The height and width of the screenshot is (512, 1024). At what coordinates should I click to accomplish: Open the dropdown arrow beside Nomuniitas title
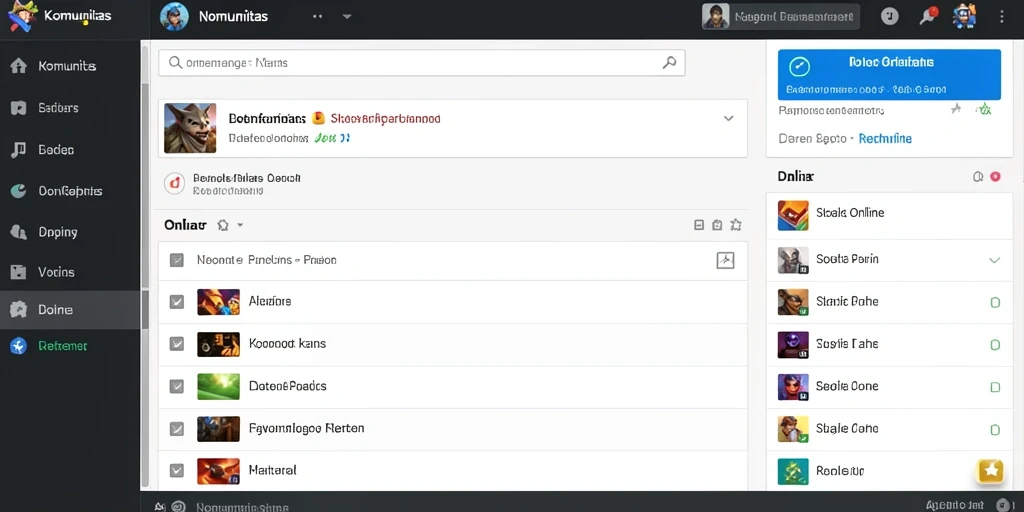tap(347, 16)
